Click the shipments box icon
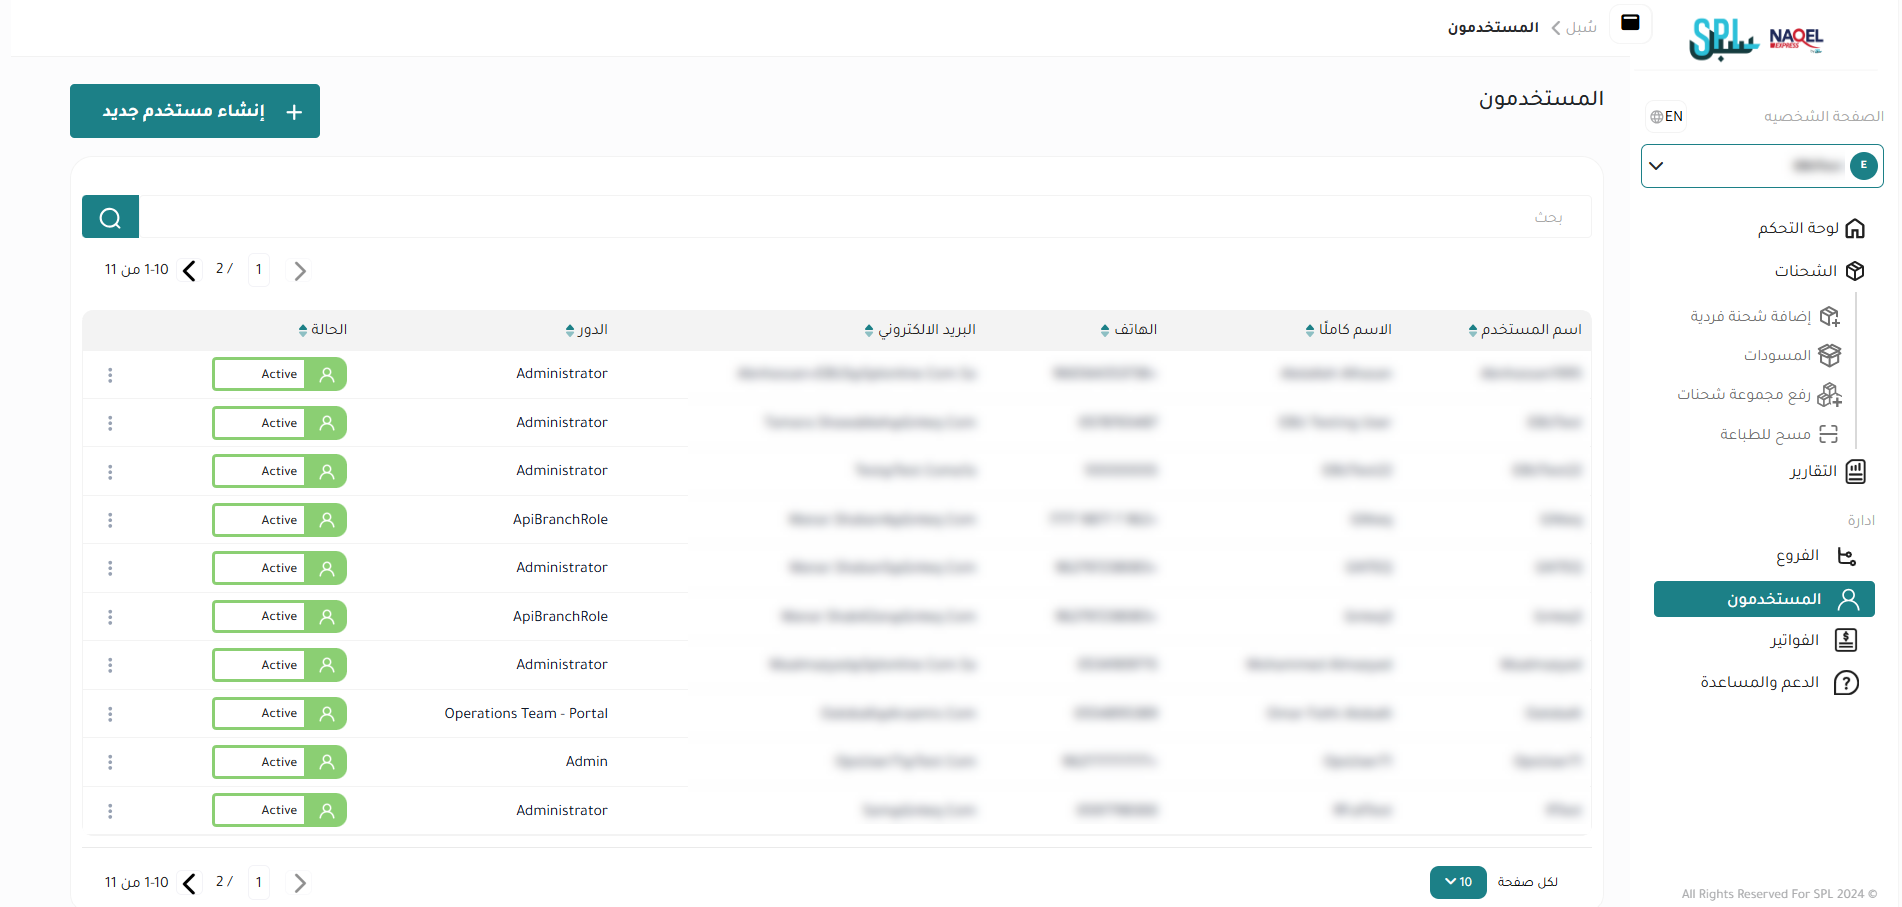This screenshot has width=1902, height=907. [x=1854, y=271]
